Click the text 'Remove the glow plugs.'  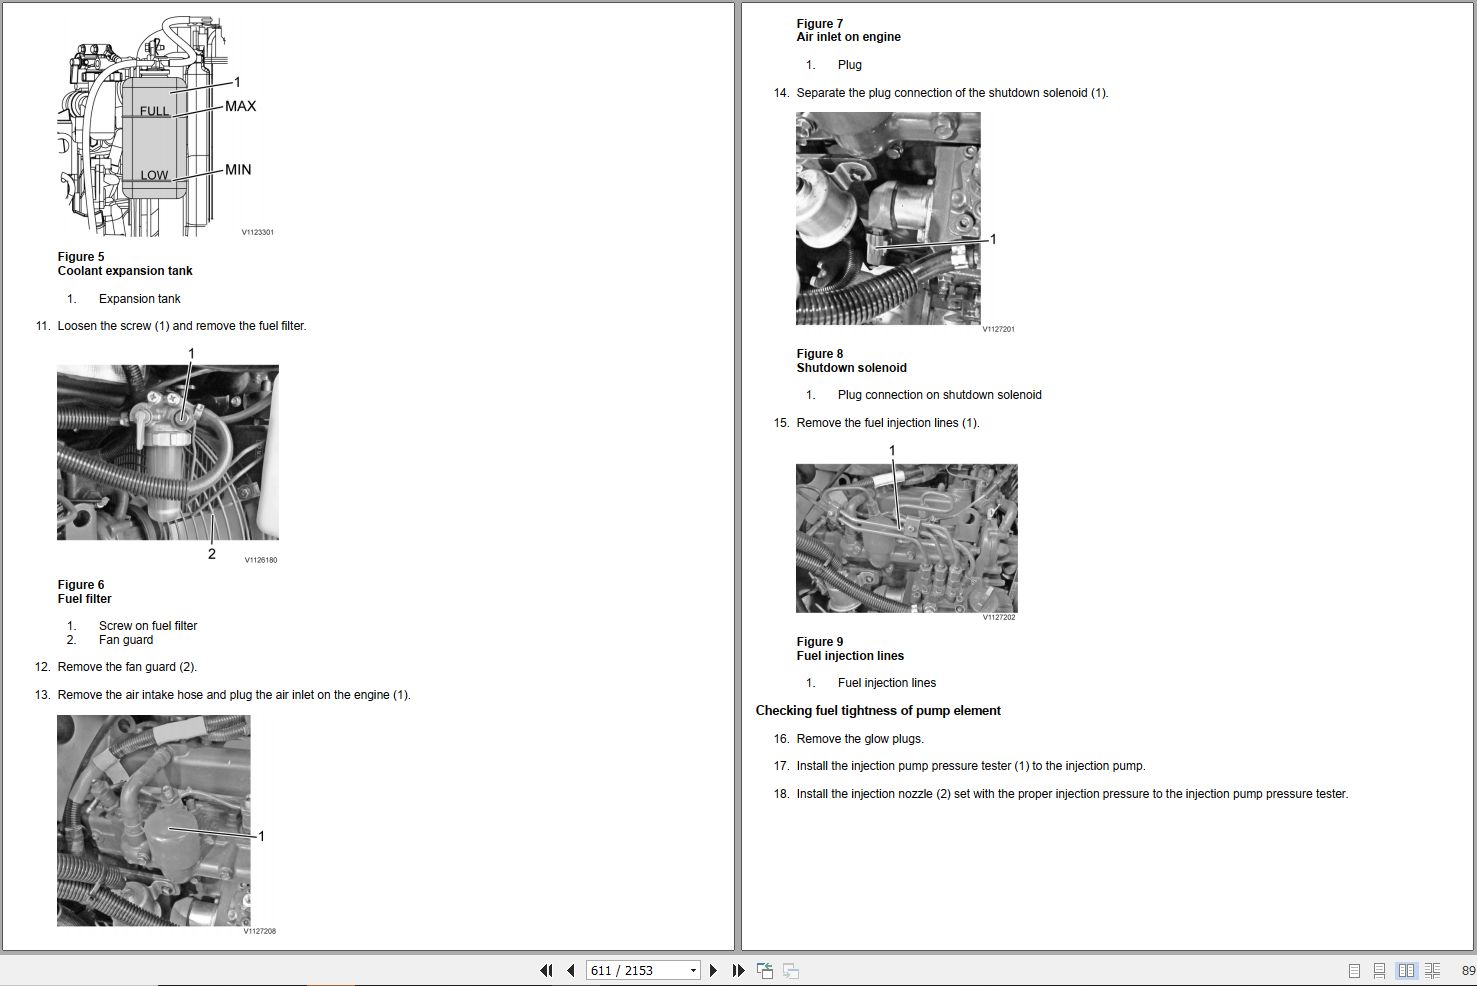tap(860, 739)
